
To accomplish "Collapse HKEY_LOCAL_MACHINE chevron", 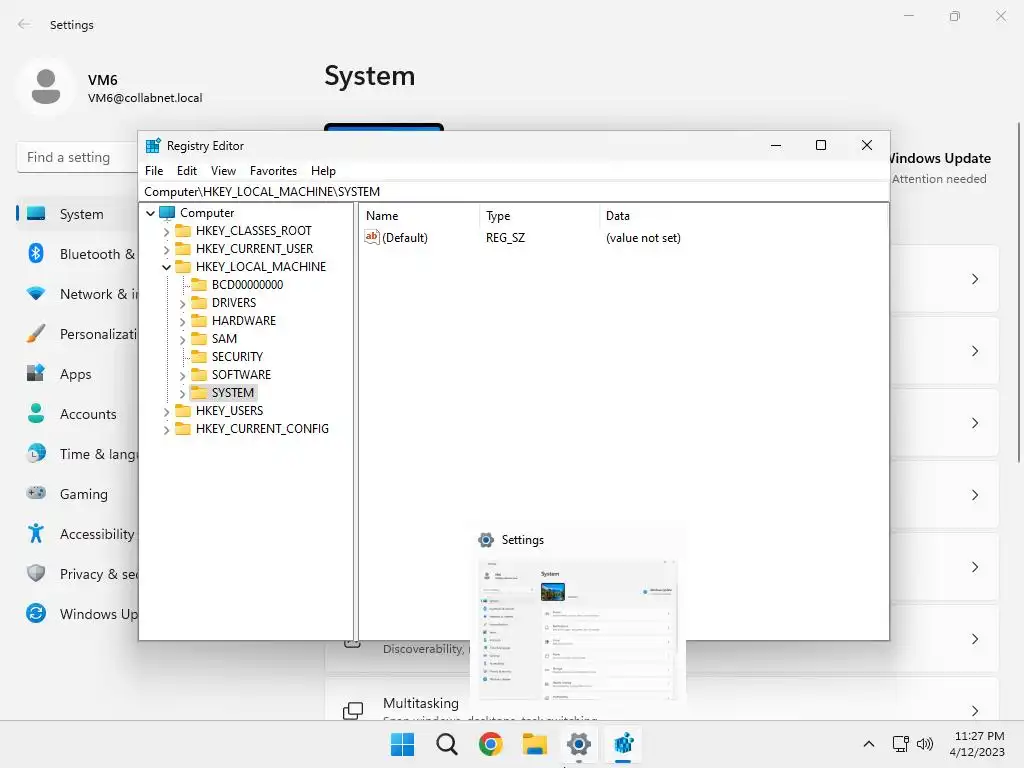I will (x=166, y=267).
